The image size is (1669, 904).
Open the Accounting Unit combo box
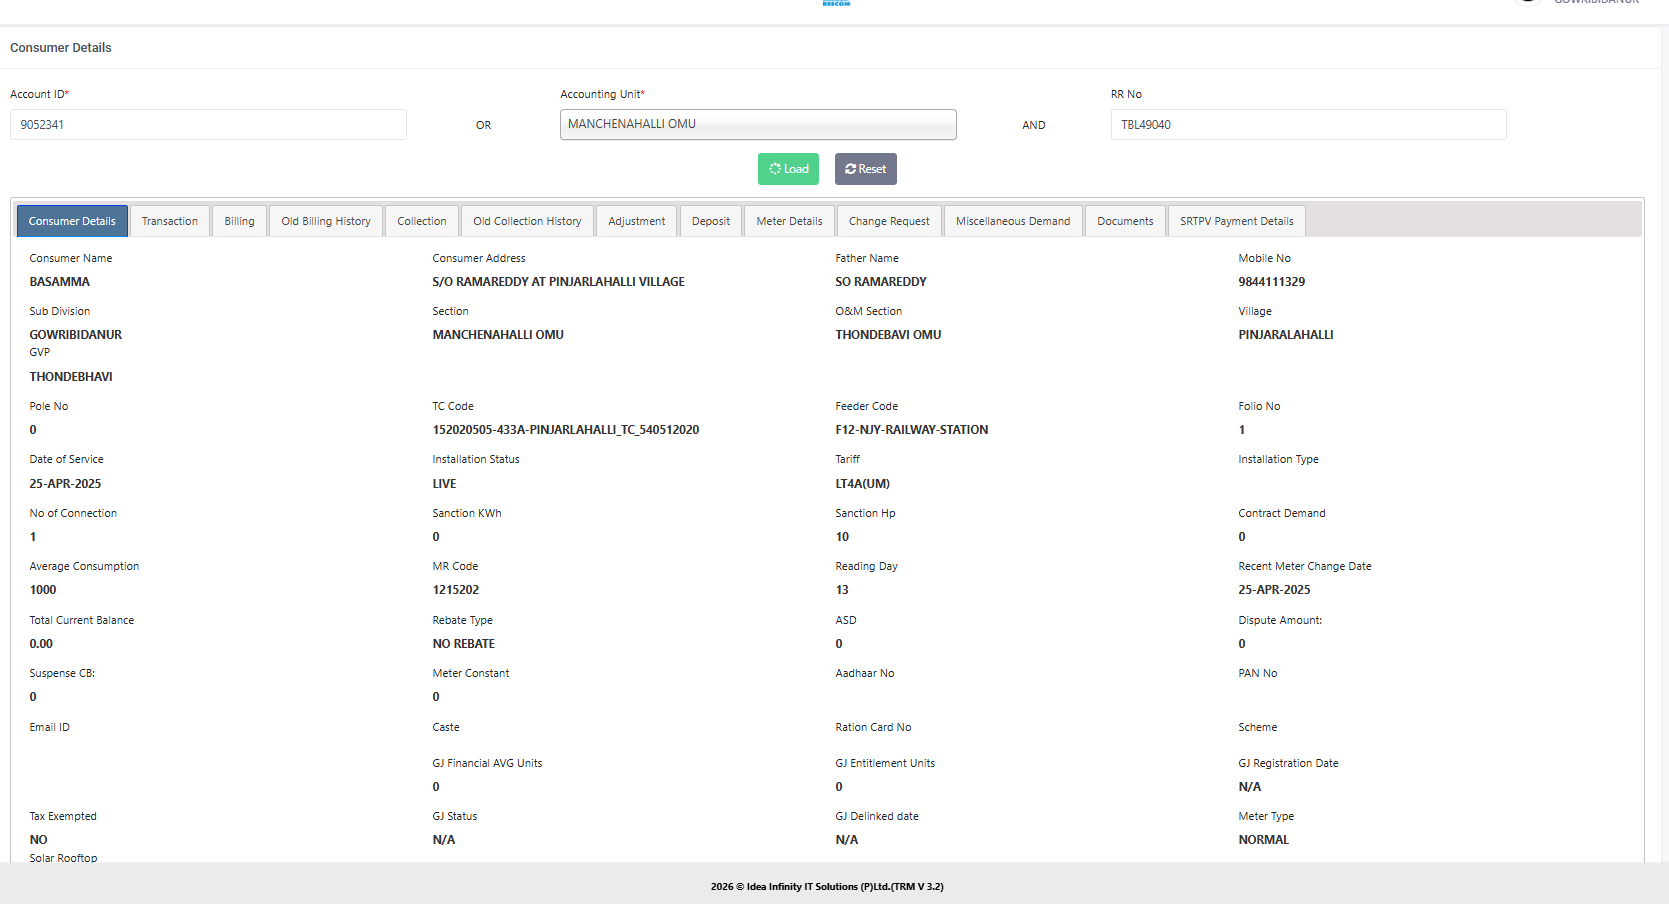(758, 124)
